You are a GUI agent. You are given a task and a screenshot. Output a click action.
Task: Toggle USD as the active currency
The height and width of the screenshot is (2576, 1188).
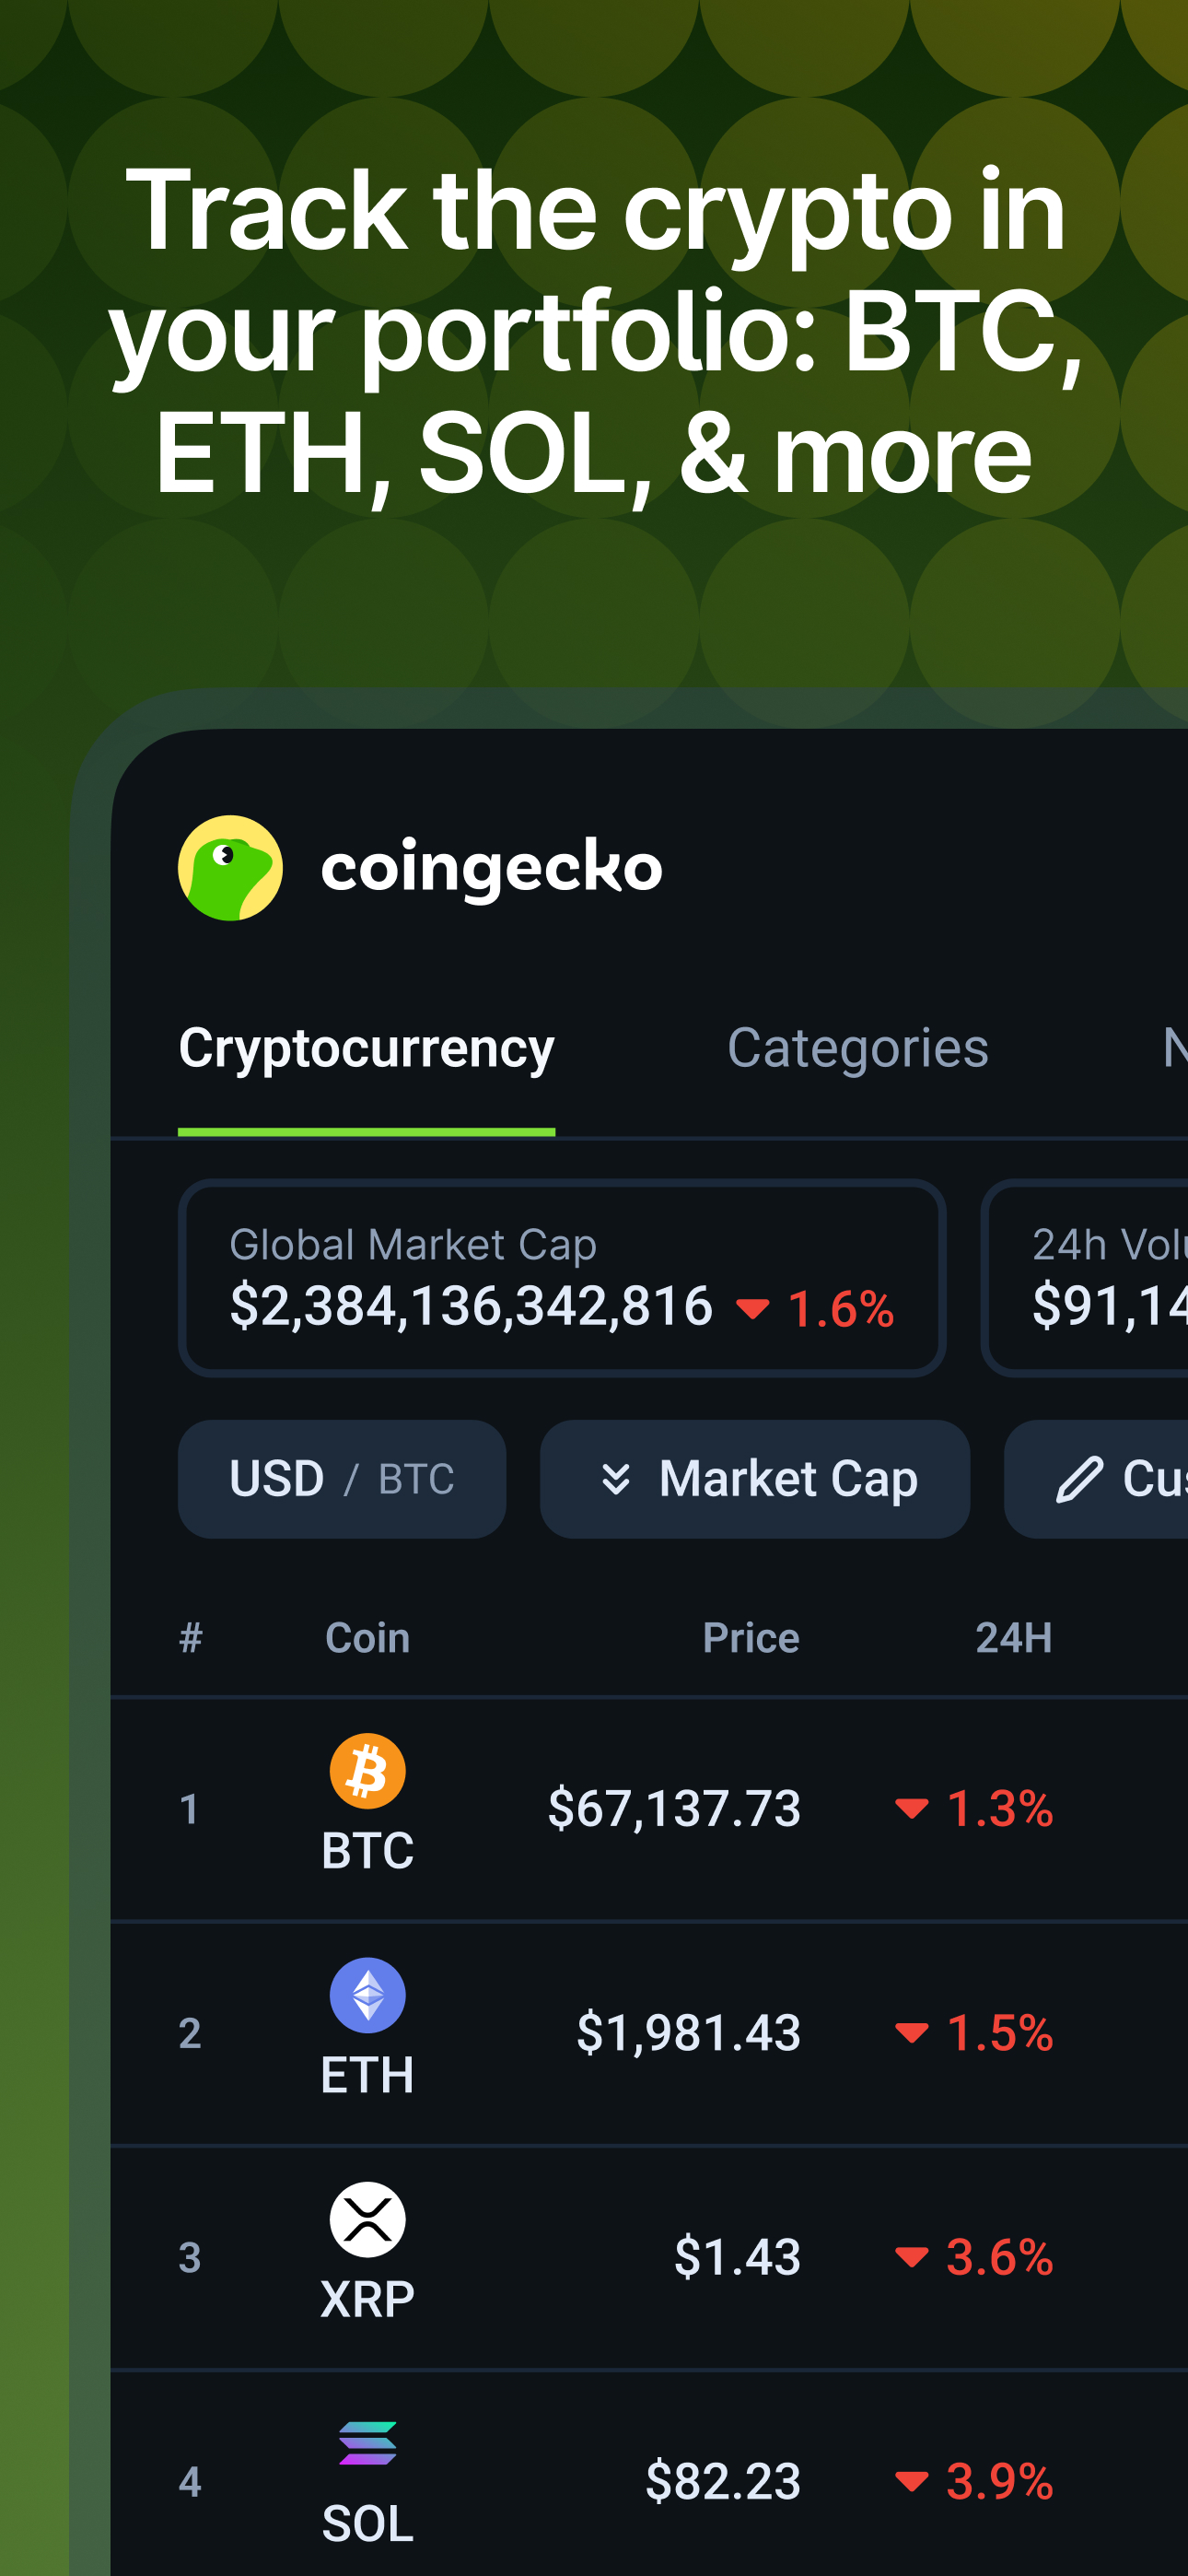(275, 1478)
